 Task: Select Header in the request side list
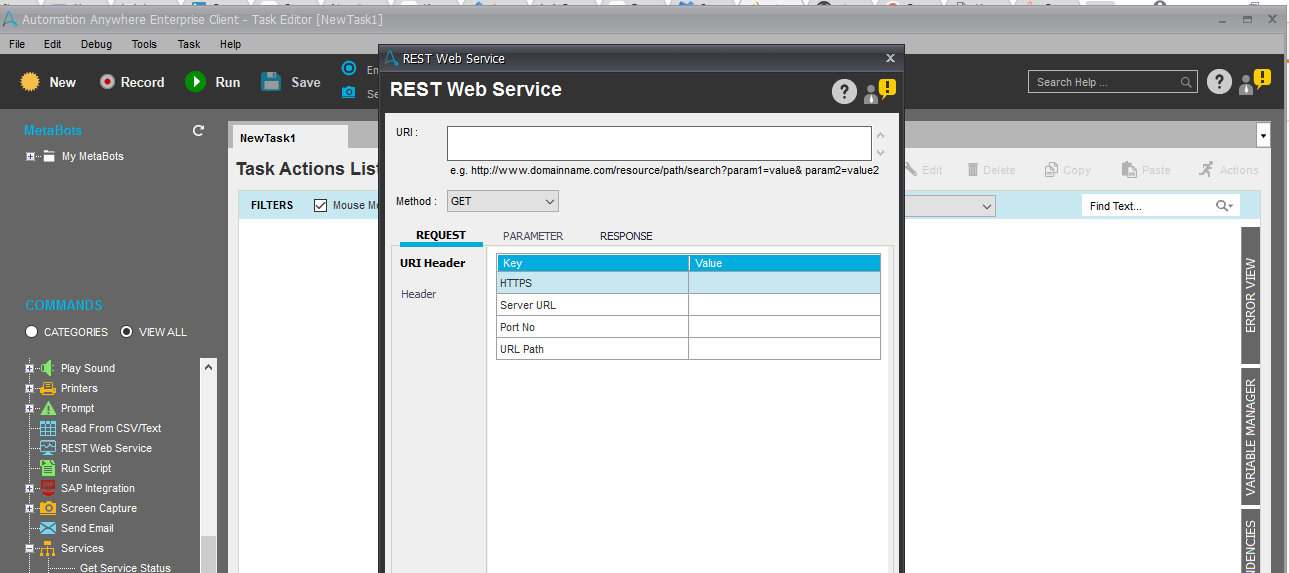[x=419, y=294]
